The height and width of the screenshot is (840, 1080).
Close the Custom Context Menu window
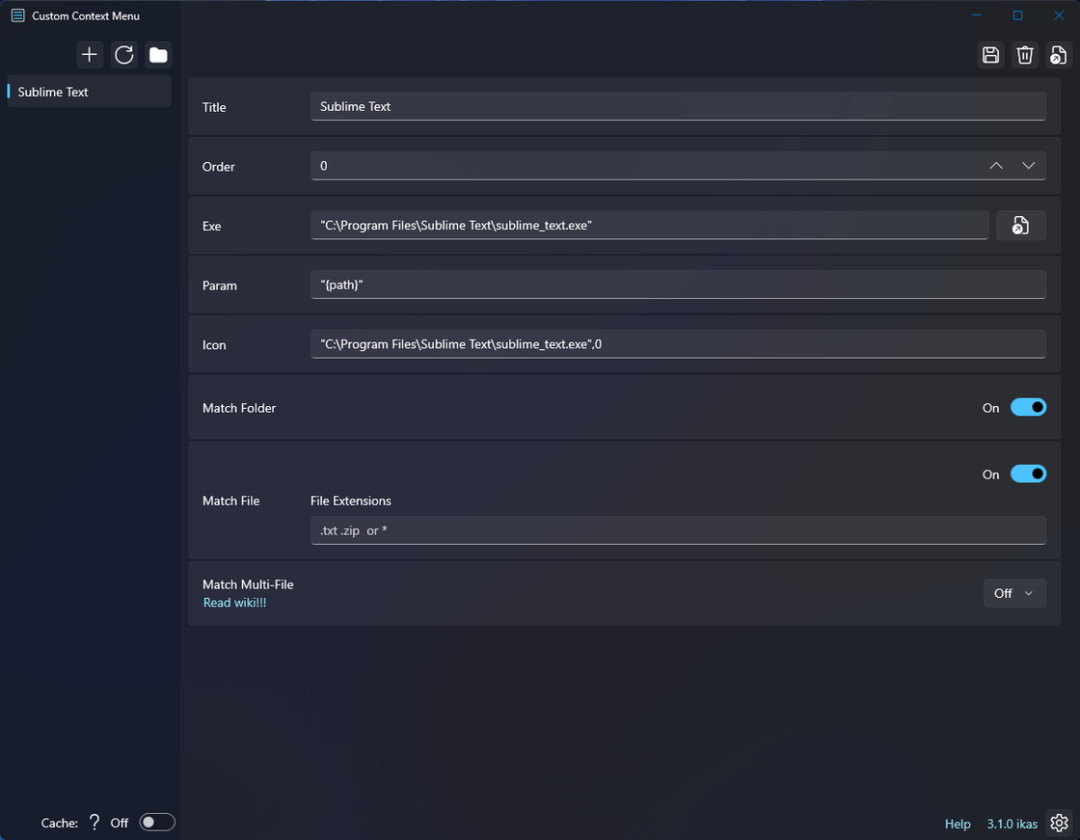[1059, 15]
